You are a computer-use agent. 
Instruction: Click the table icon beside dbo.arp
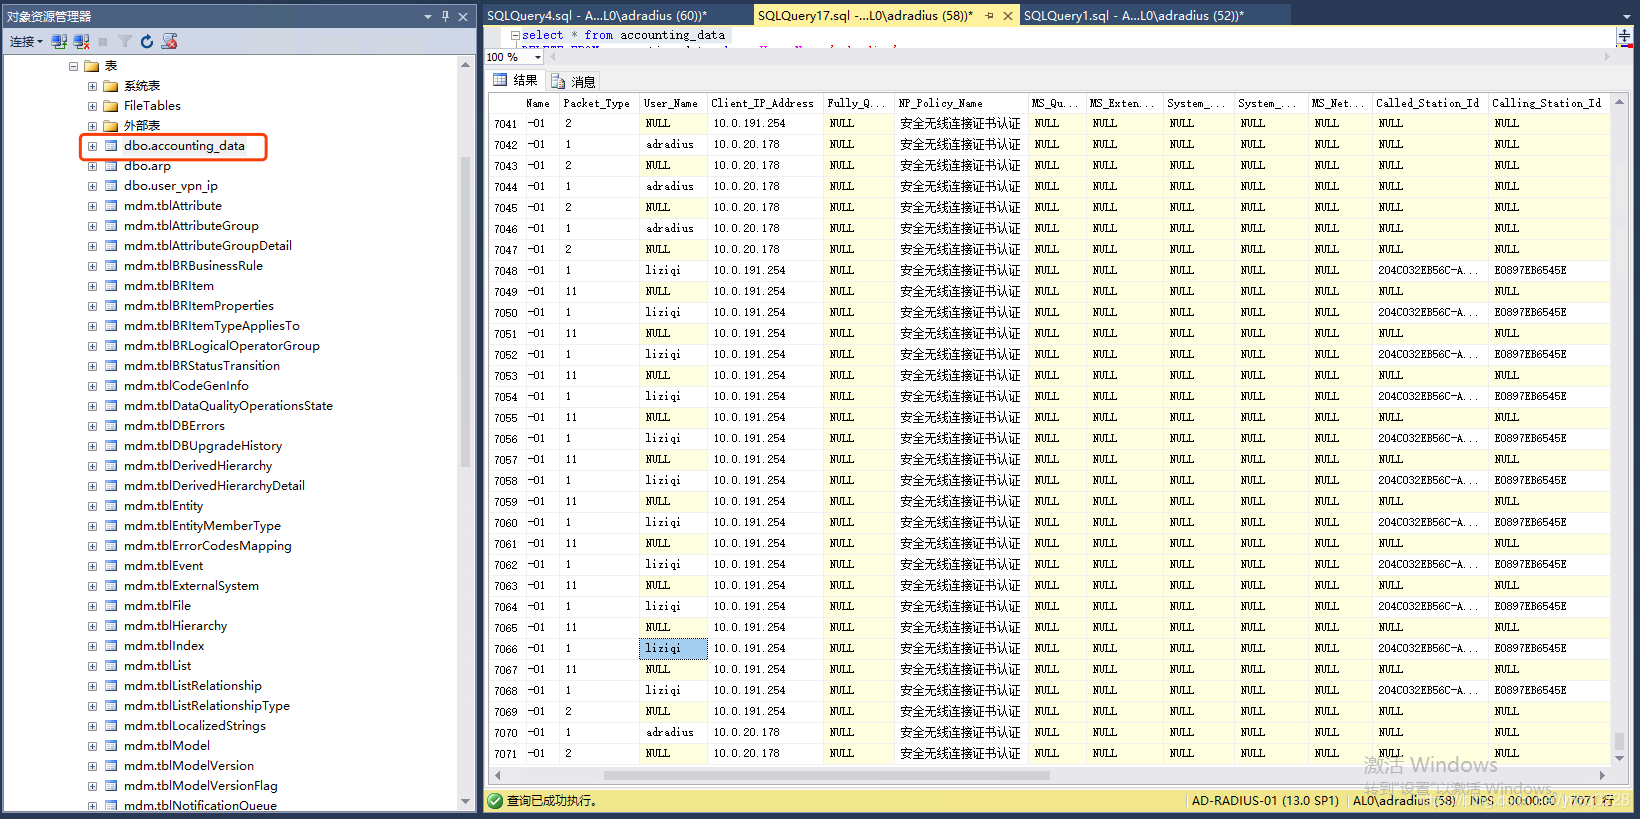pos(111,166)
